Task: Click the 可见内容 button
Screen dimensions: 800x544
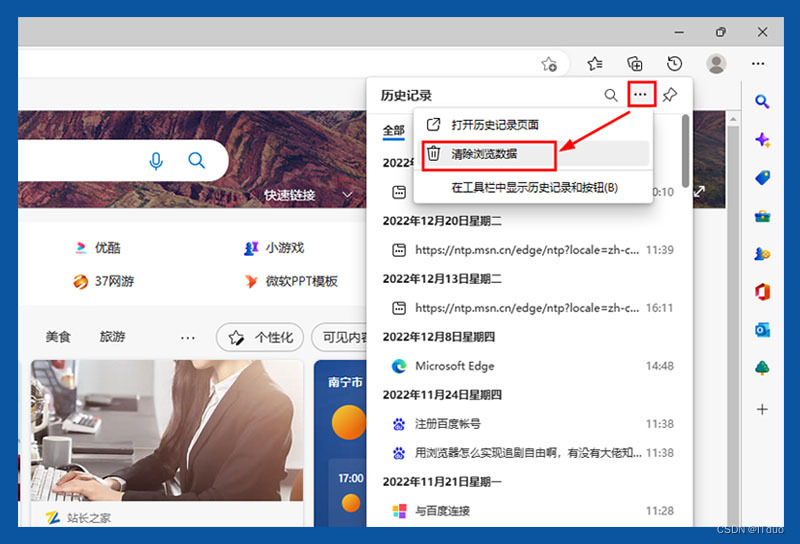Action: pos(340,337)
